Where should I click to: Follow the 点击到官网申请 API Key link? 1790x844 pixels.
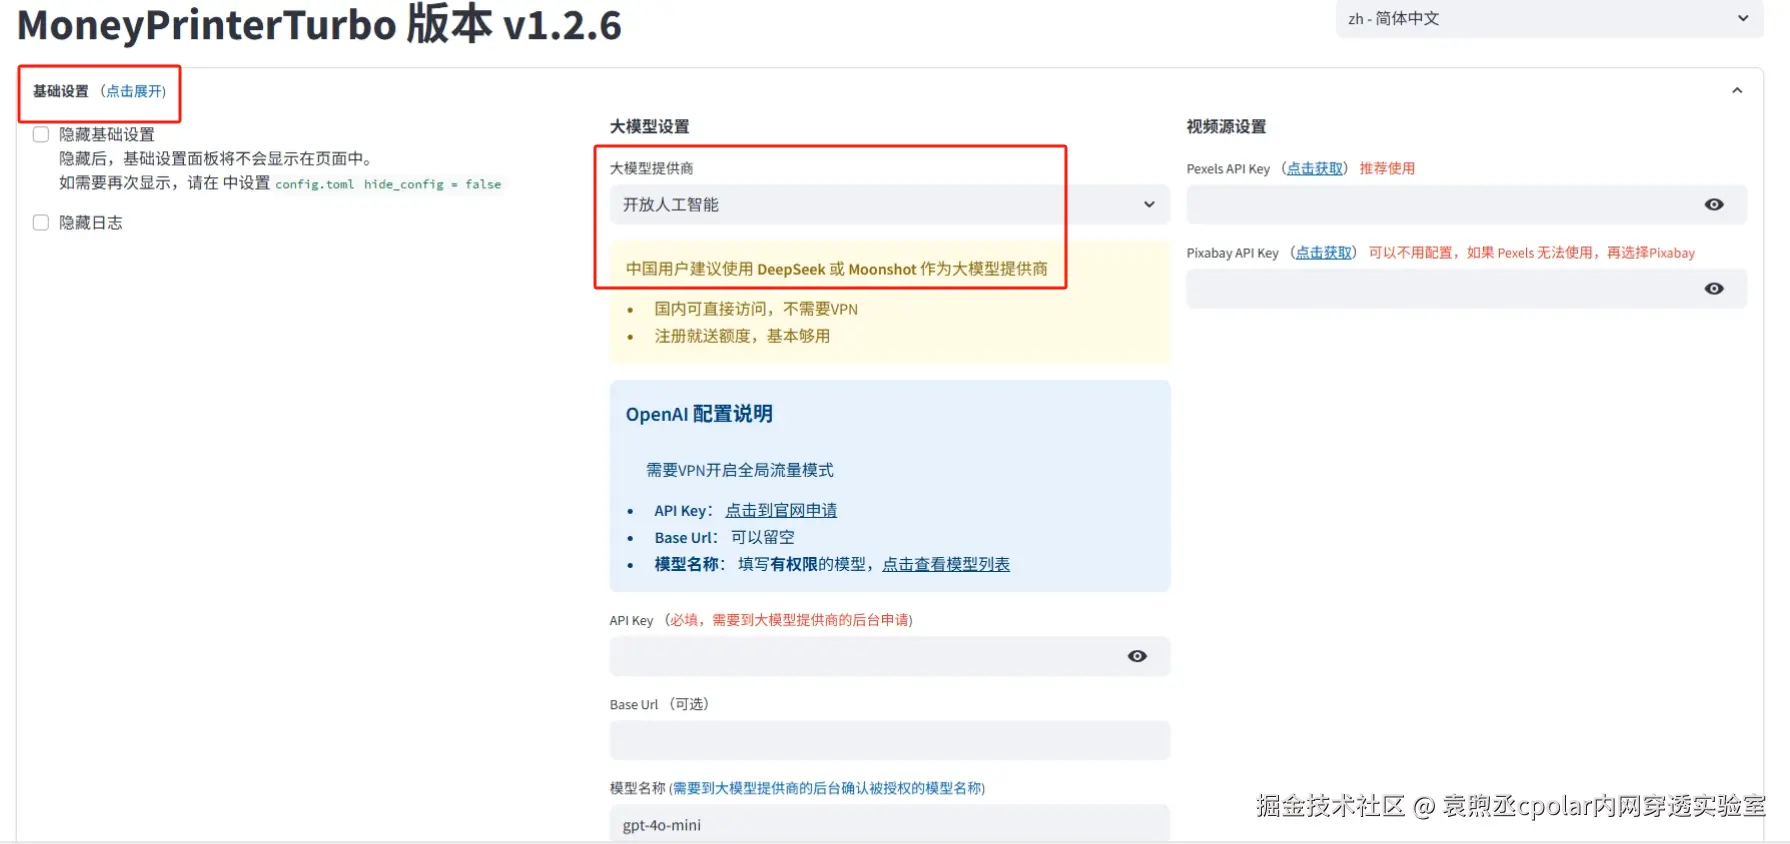(781, 511)
